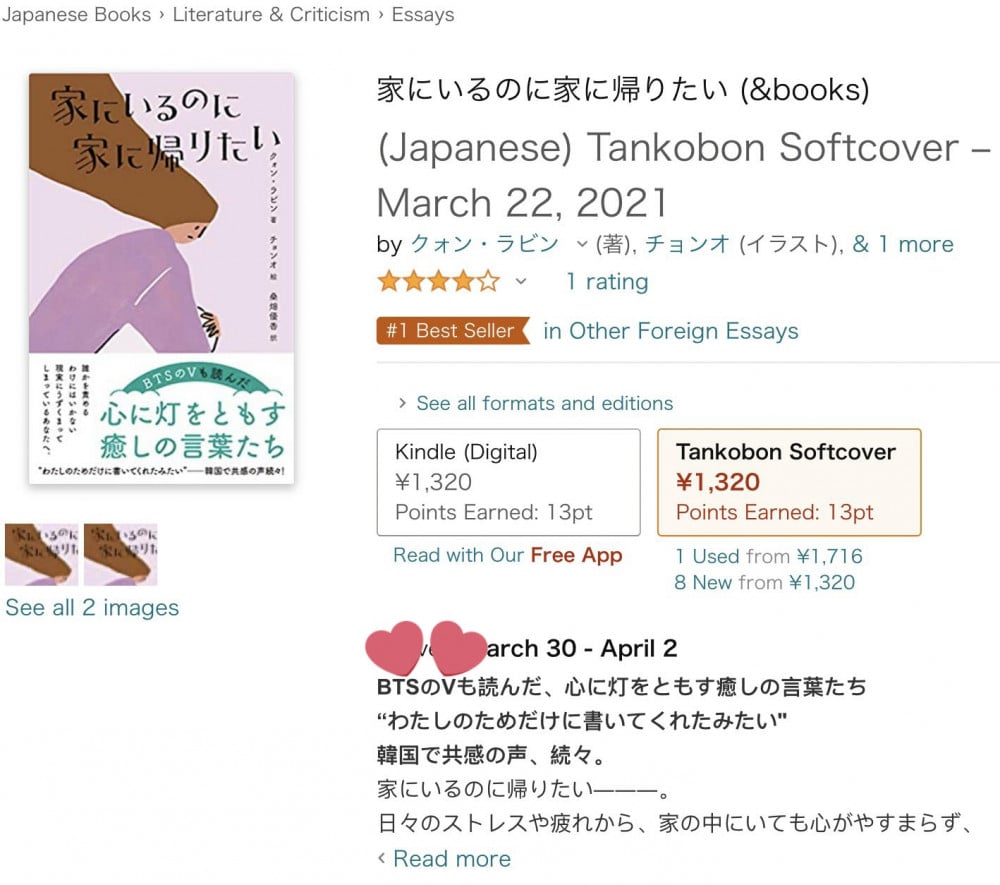The height and width of the screenshot is (885, 1000).
Task: Expand See all formats and editions
Action: tap(536, 403)
